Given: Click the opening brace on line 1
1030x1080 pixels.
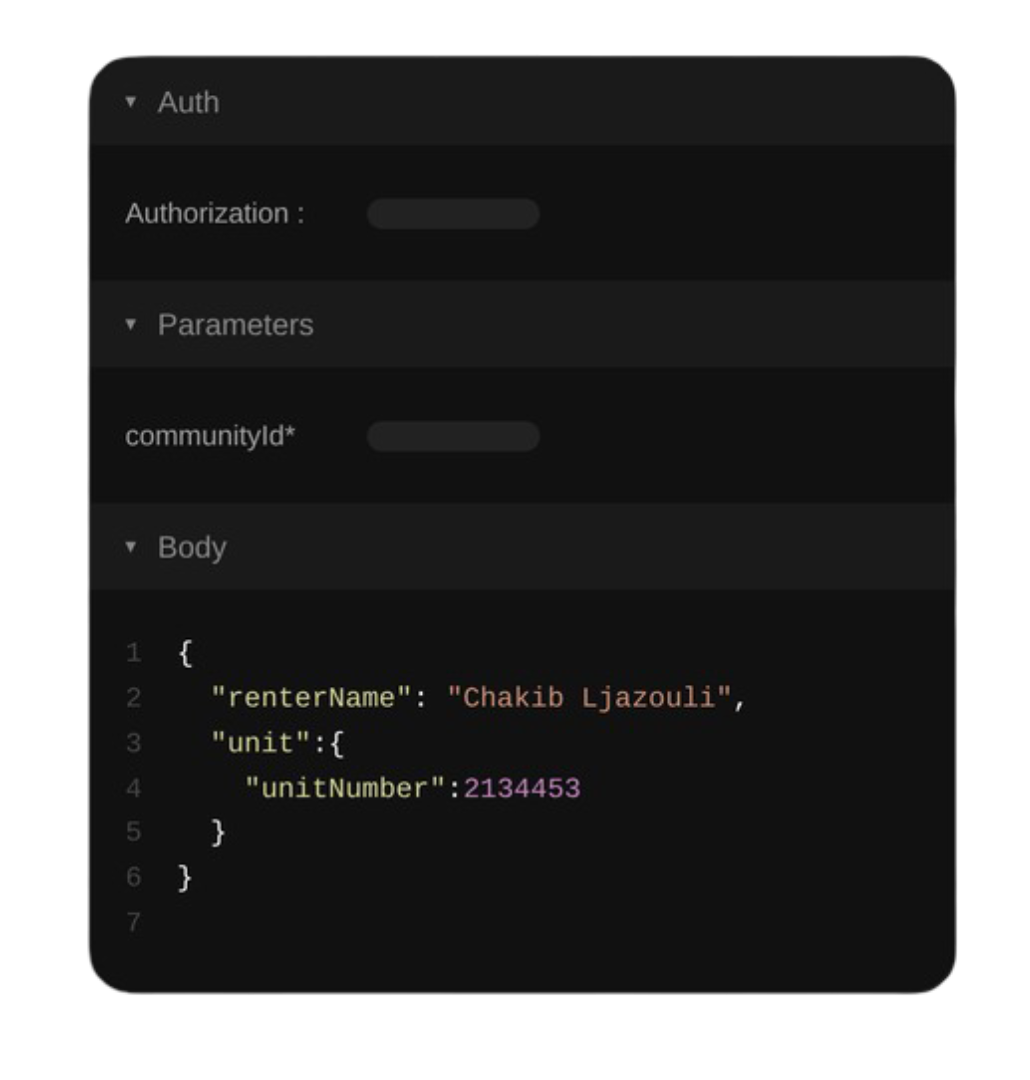Looking at the screenshot, I should pos(185,654).
